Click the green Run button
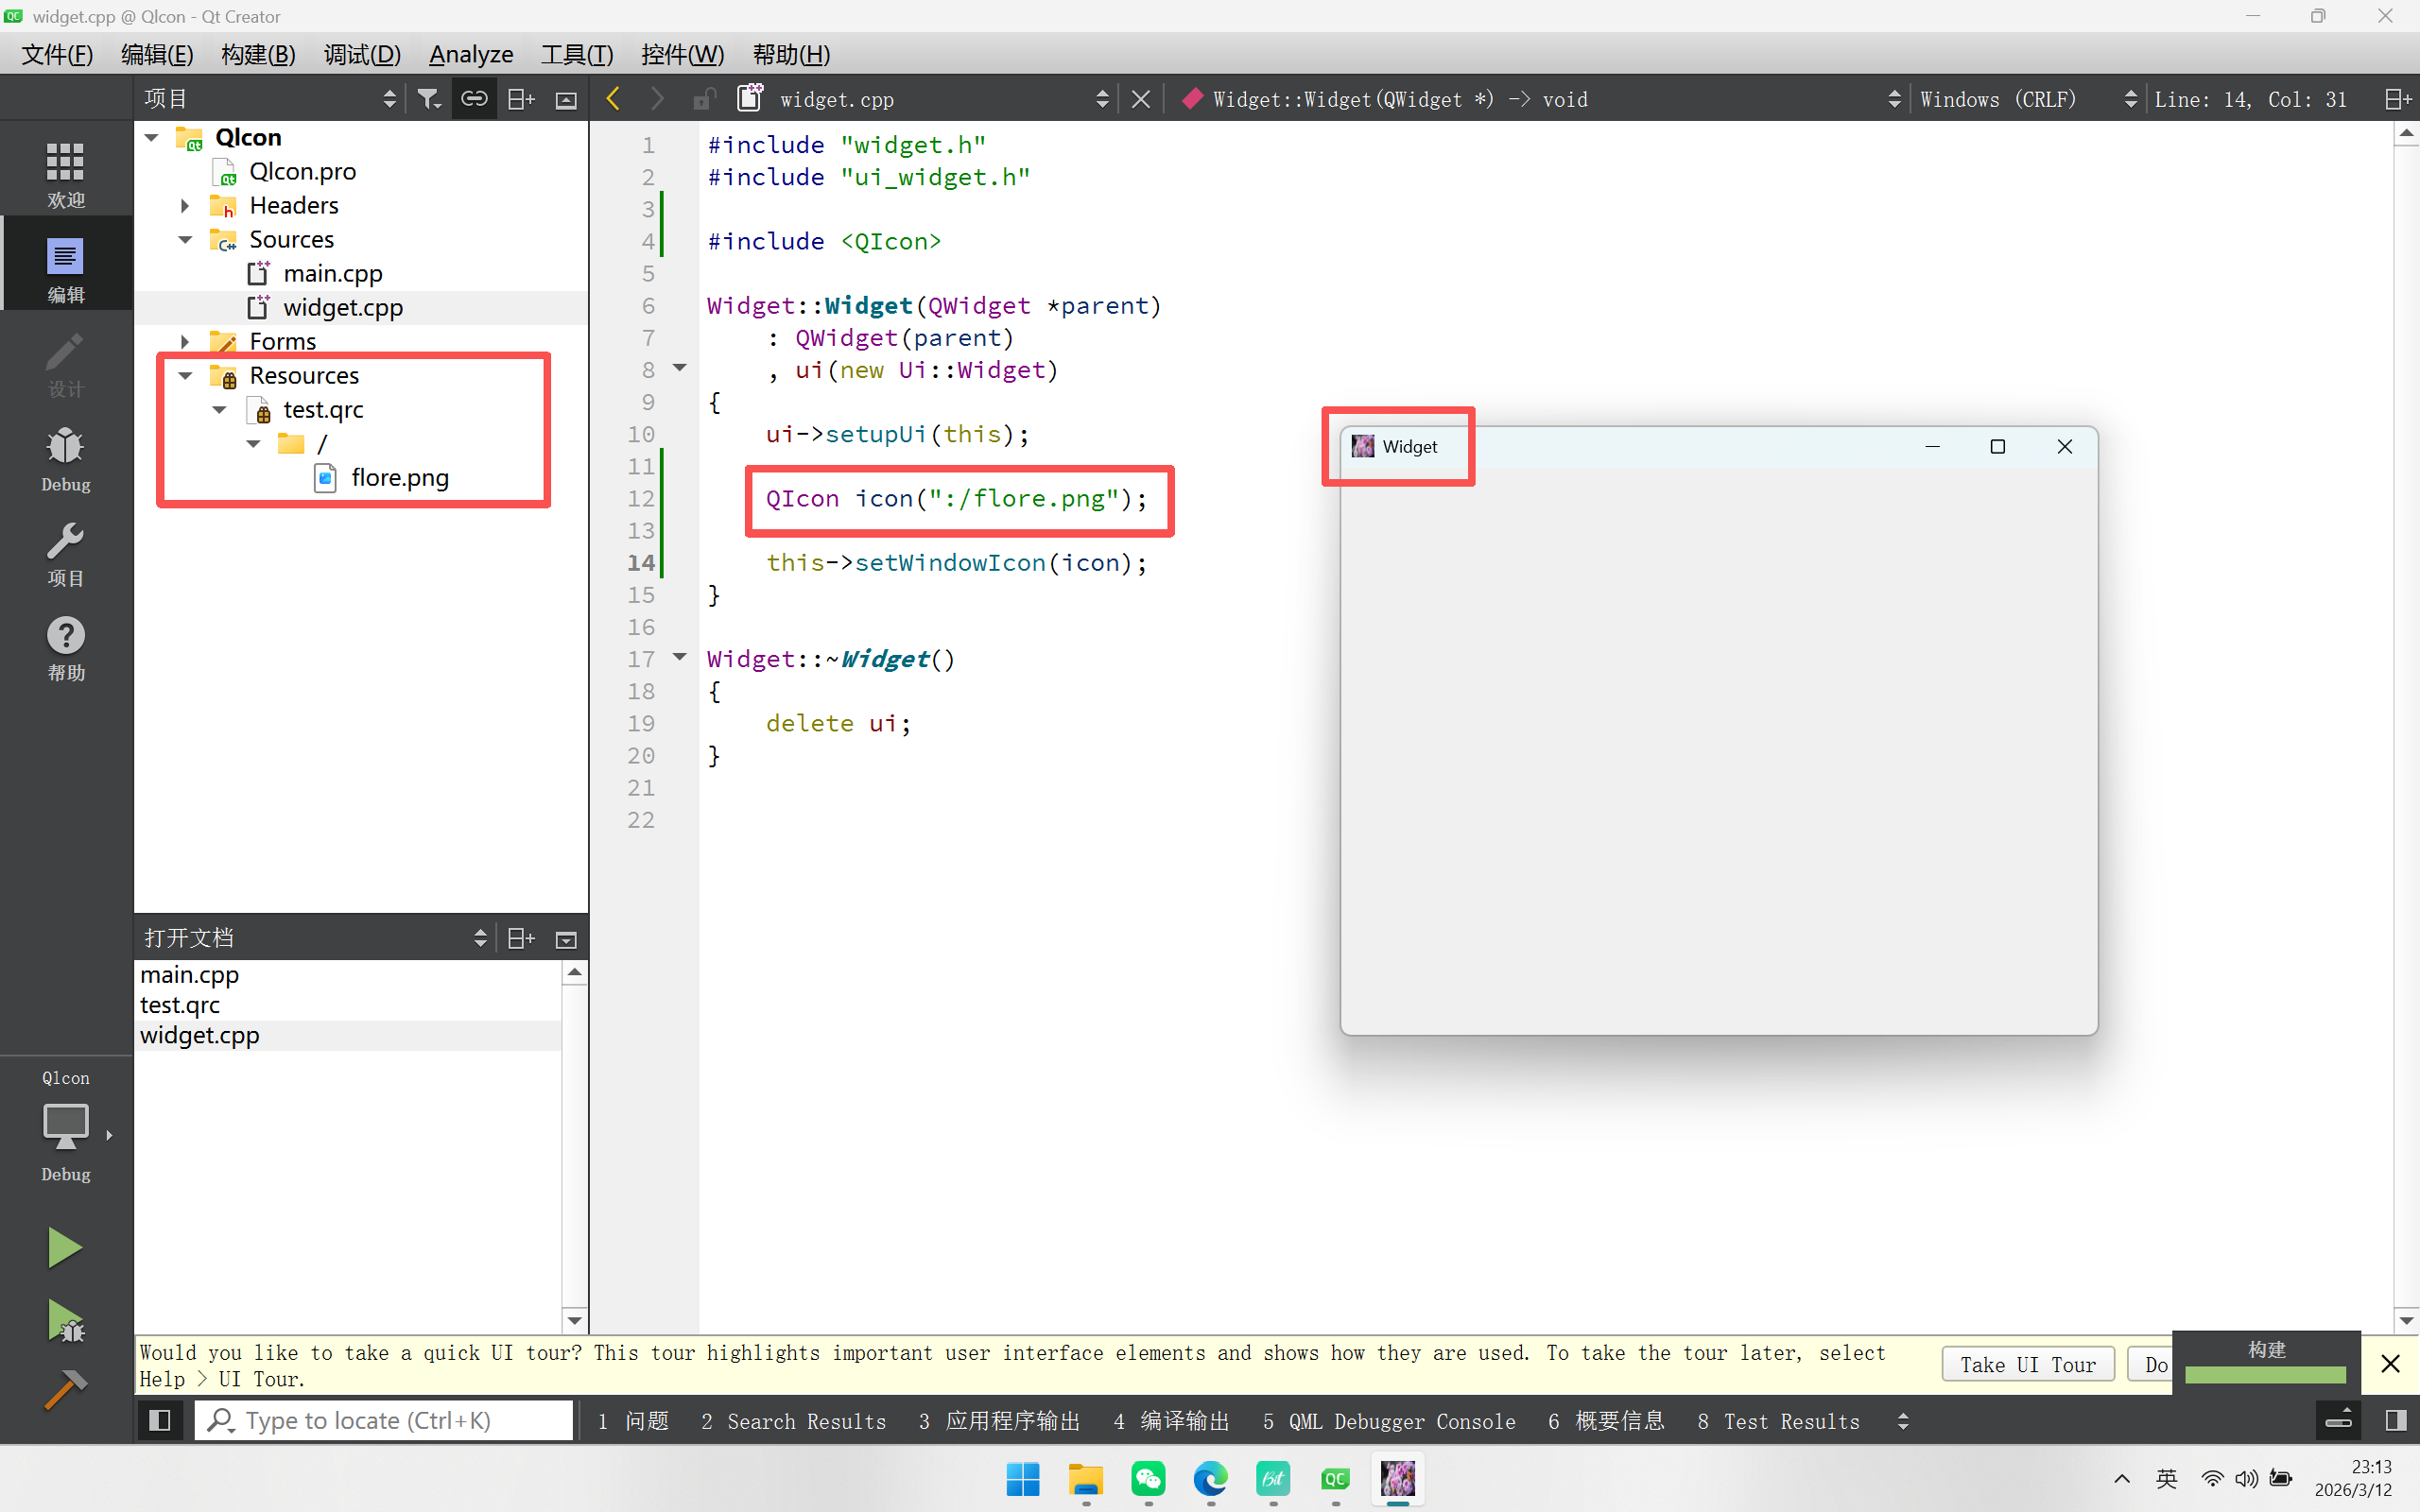This screenshot has height=1512, width=2420. point(65,1248)
